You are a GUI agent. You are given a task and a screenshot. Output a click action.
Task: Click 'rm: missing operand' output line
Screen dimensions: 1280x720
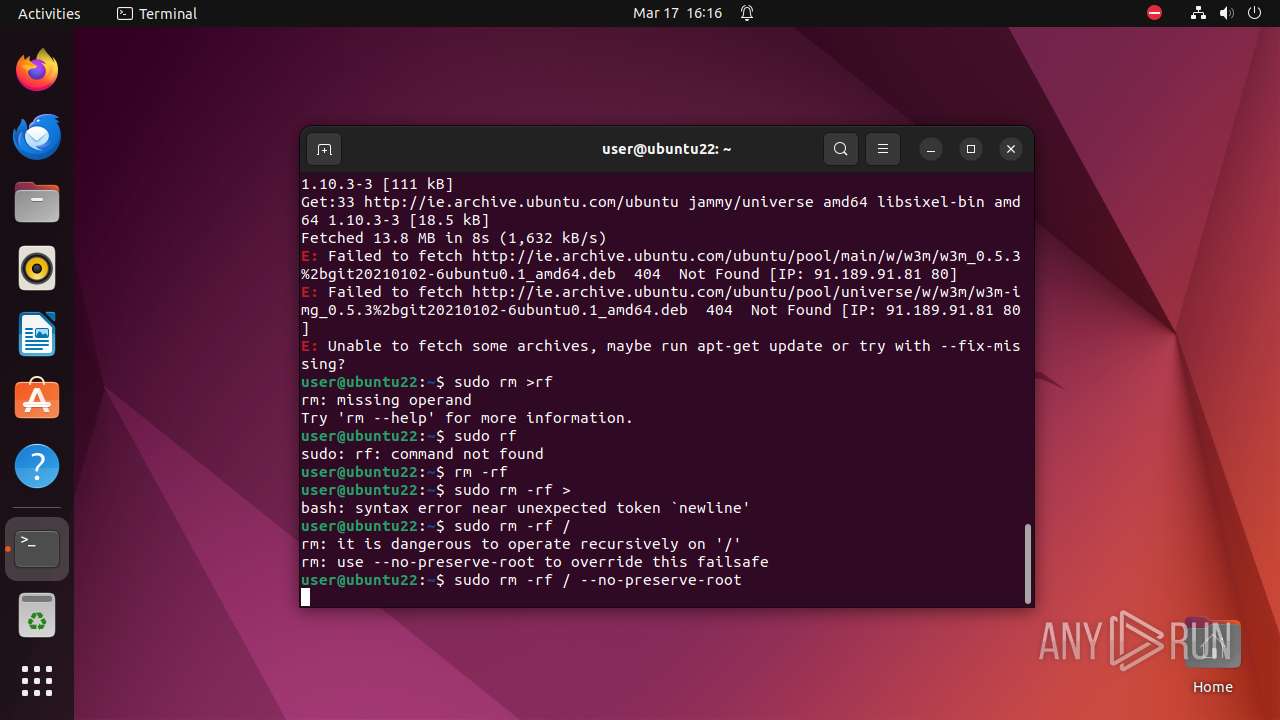[x=386, y=400]
